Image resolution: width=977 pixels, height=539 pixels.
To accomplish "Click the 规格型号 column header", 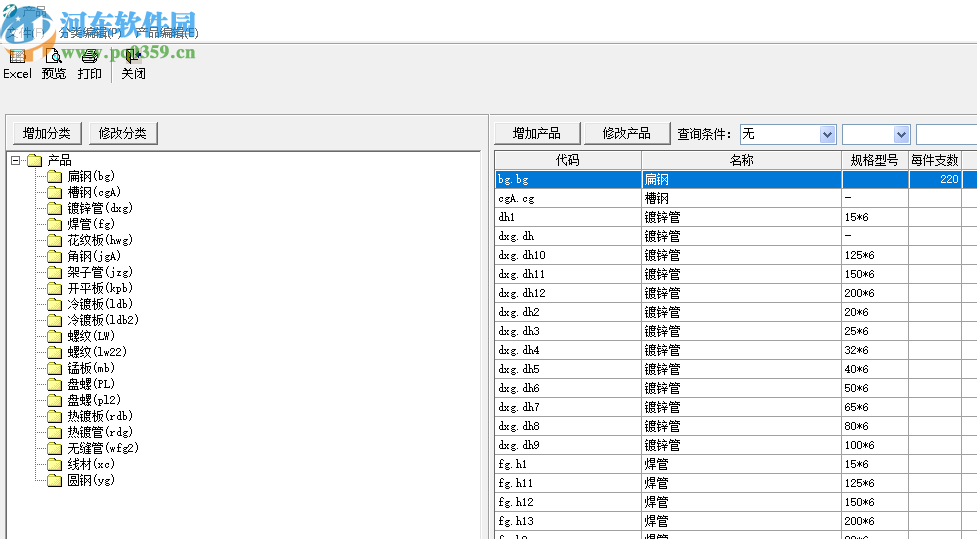I will click(x=875, y=160).
